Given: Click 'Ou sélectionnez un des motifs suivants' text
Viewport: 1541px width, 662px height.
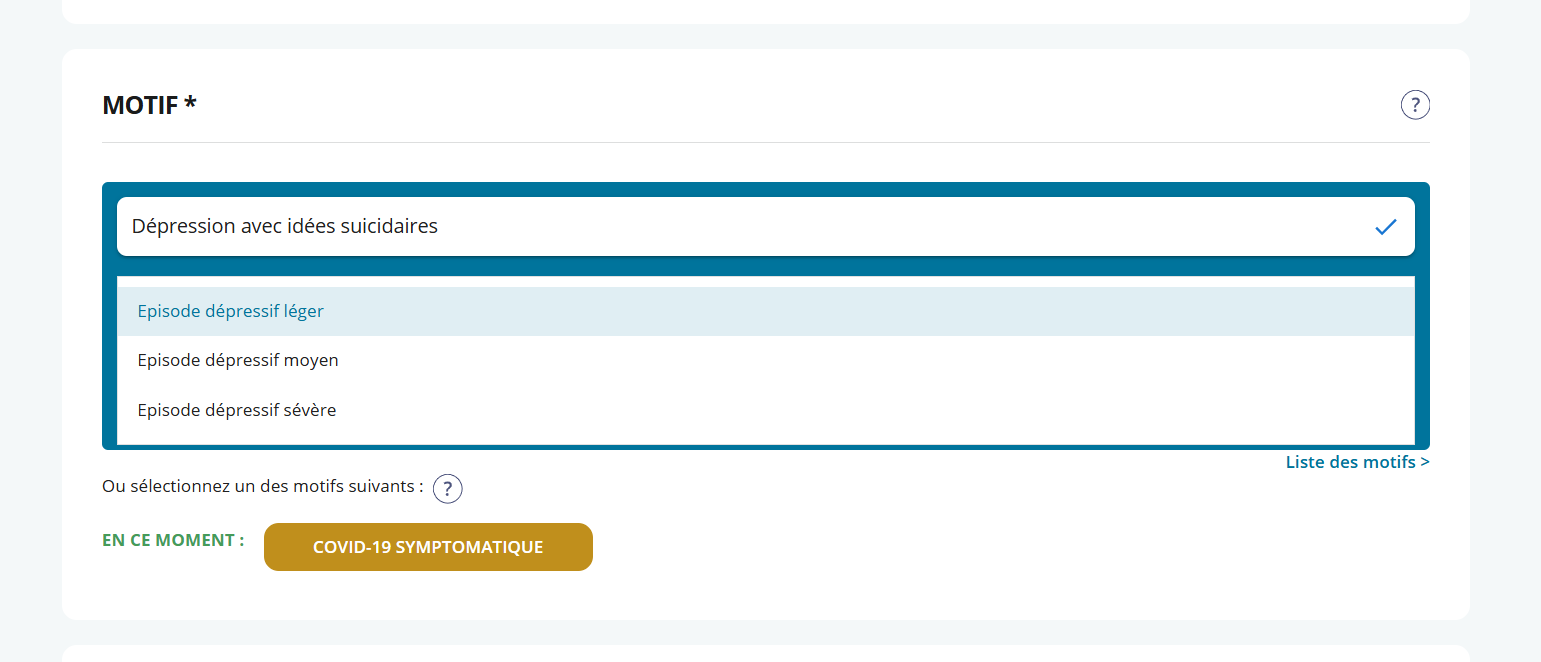Looking at the screenshot, I should [262, 487].
